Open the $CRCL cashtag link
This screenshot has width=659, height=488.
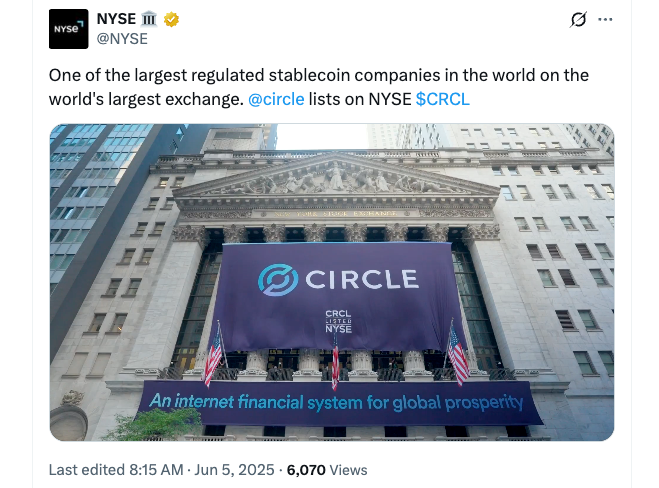442,99
